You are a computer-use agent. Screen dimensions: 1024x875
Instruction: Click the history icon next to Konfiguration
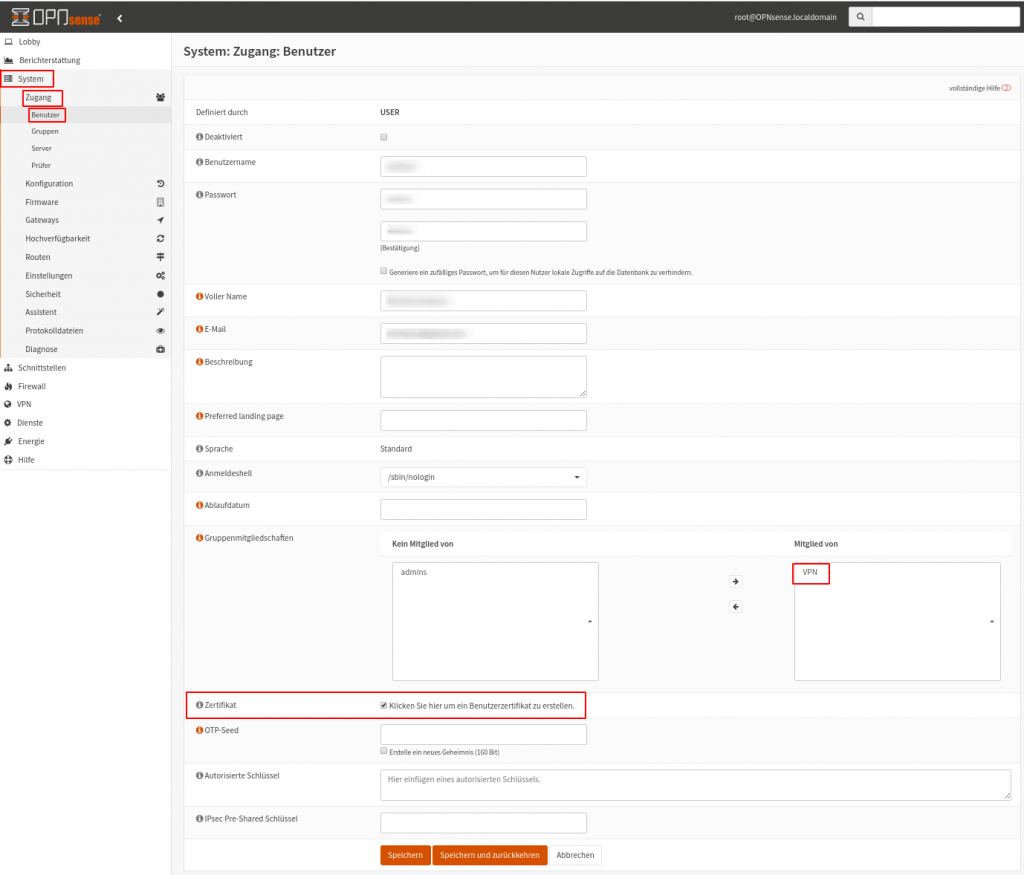pyautogui.click(x=158, y=183)
